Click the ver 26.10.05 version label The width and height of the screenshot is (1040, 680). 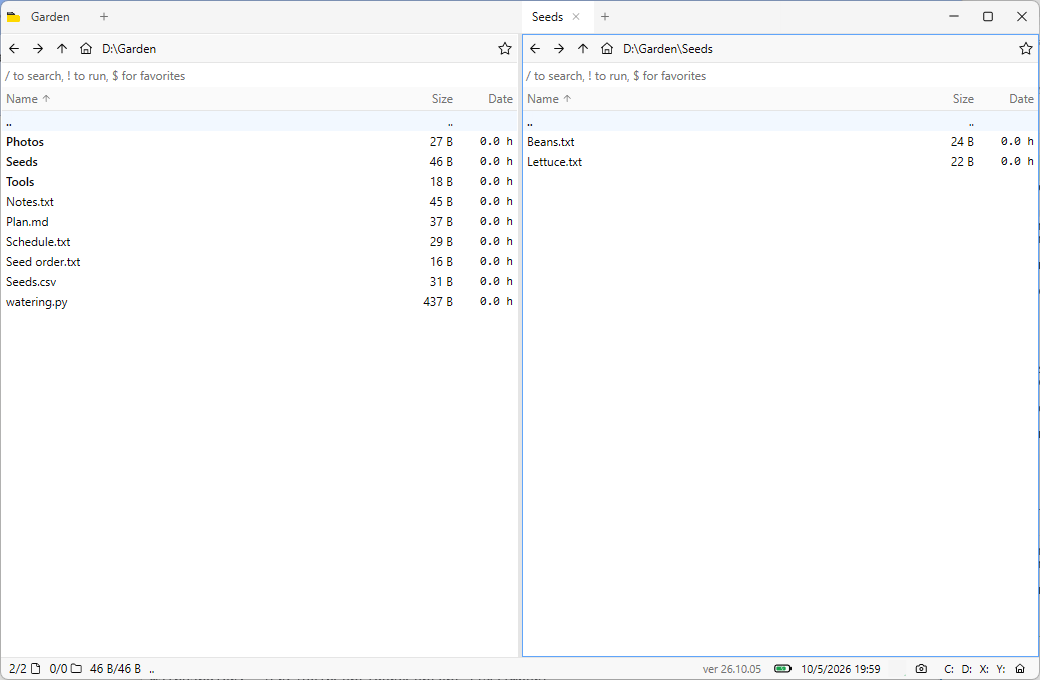[x=732, y=669]
